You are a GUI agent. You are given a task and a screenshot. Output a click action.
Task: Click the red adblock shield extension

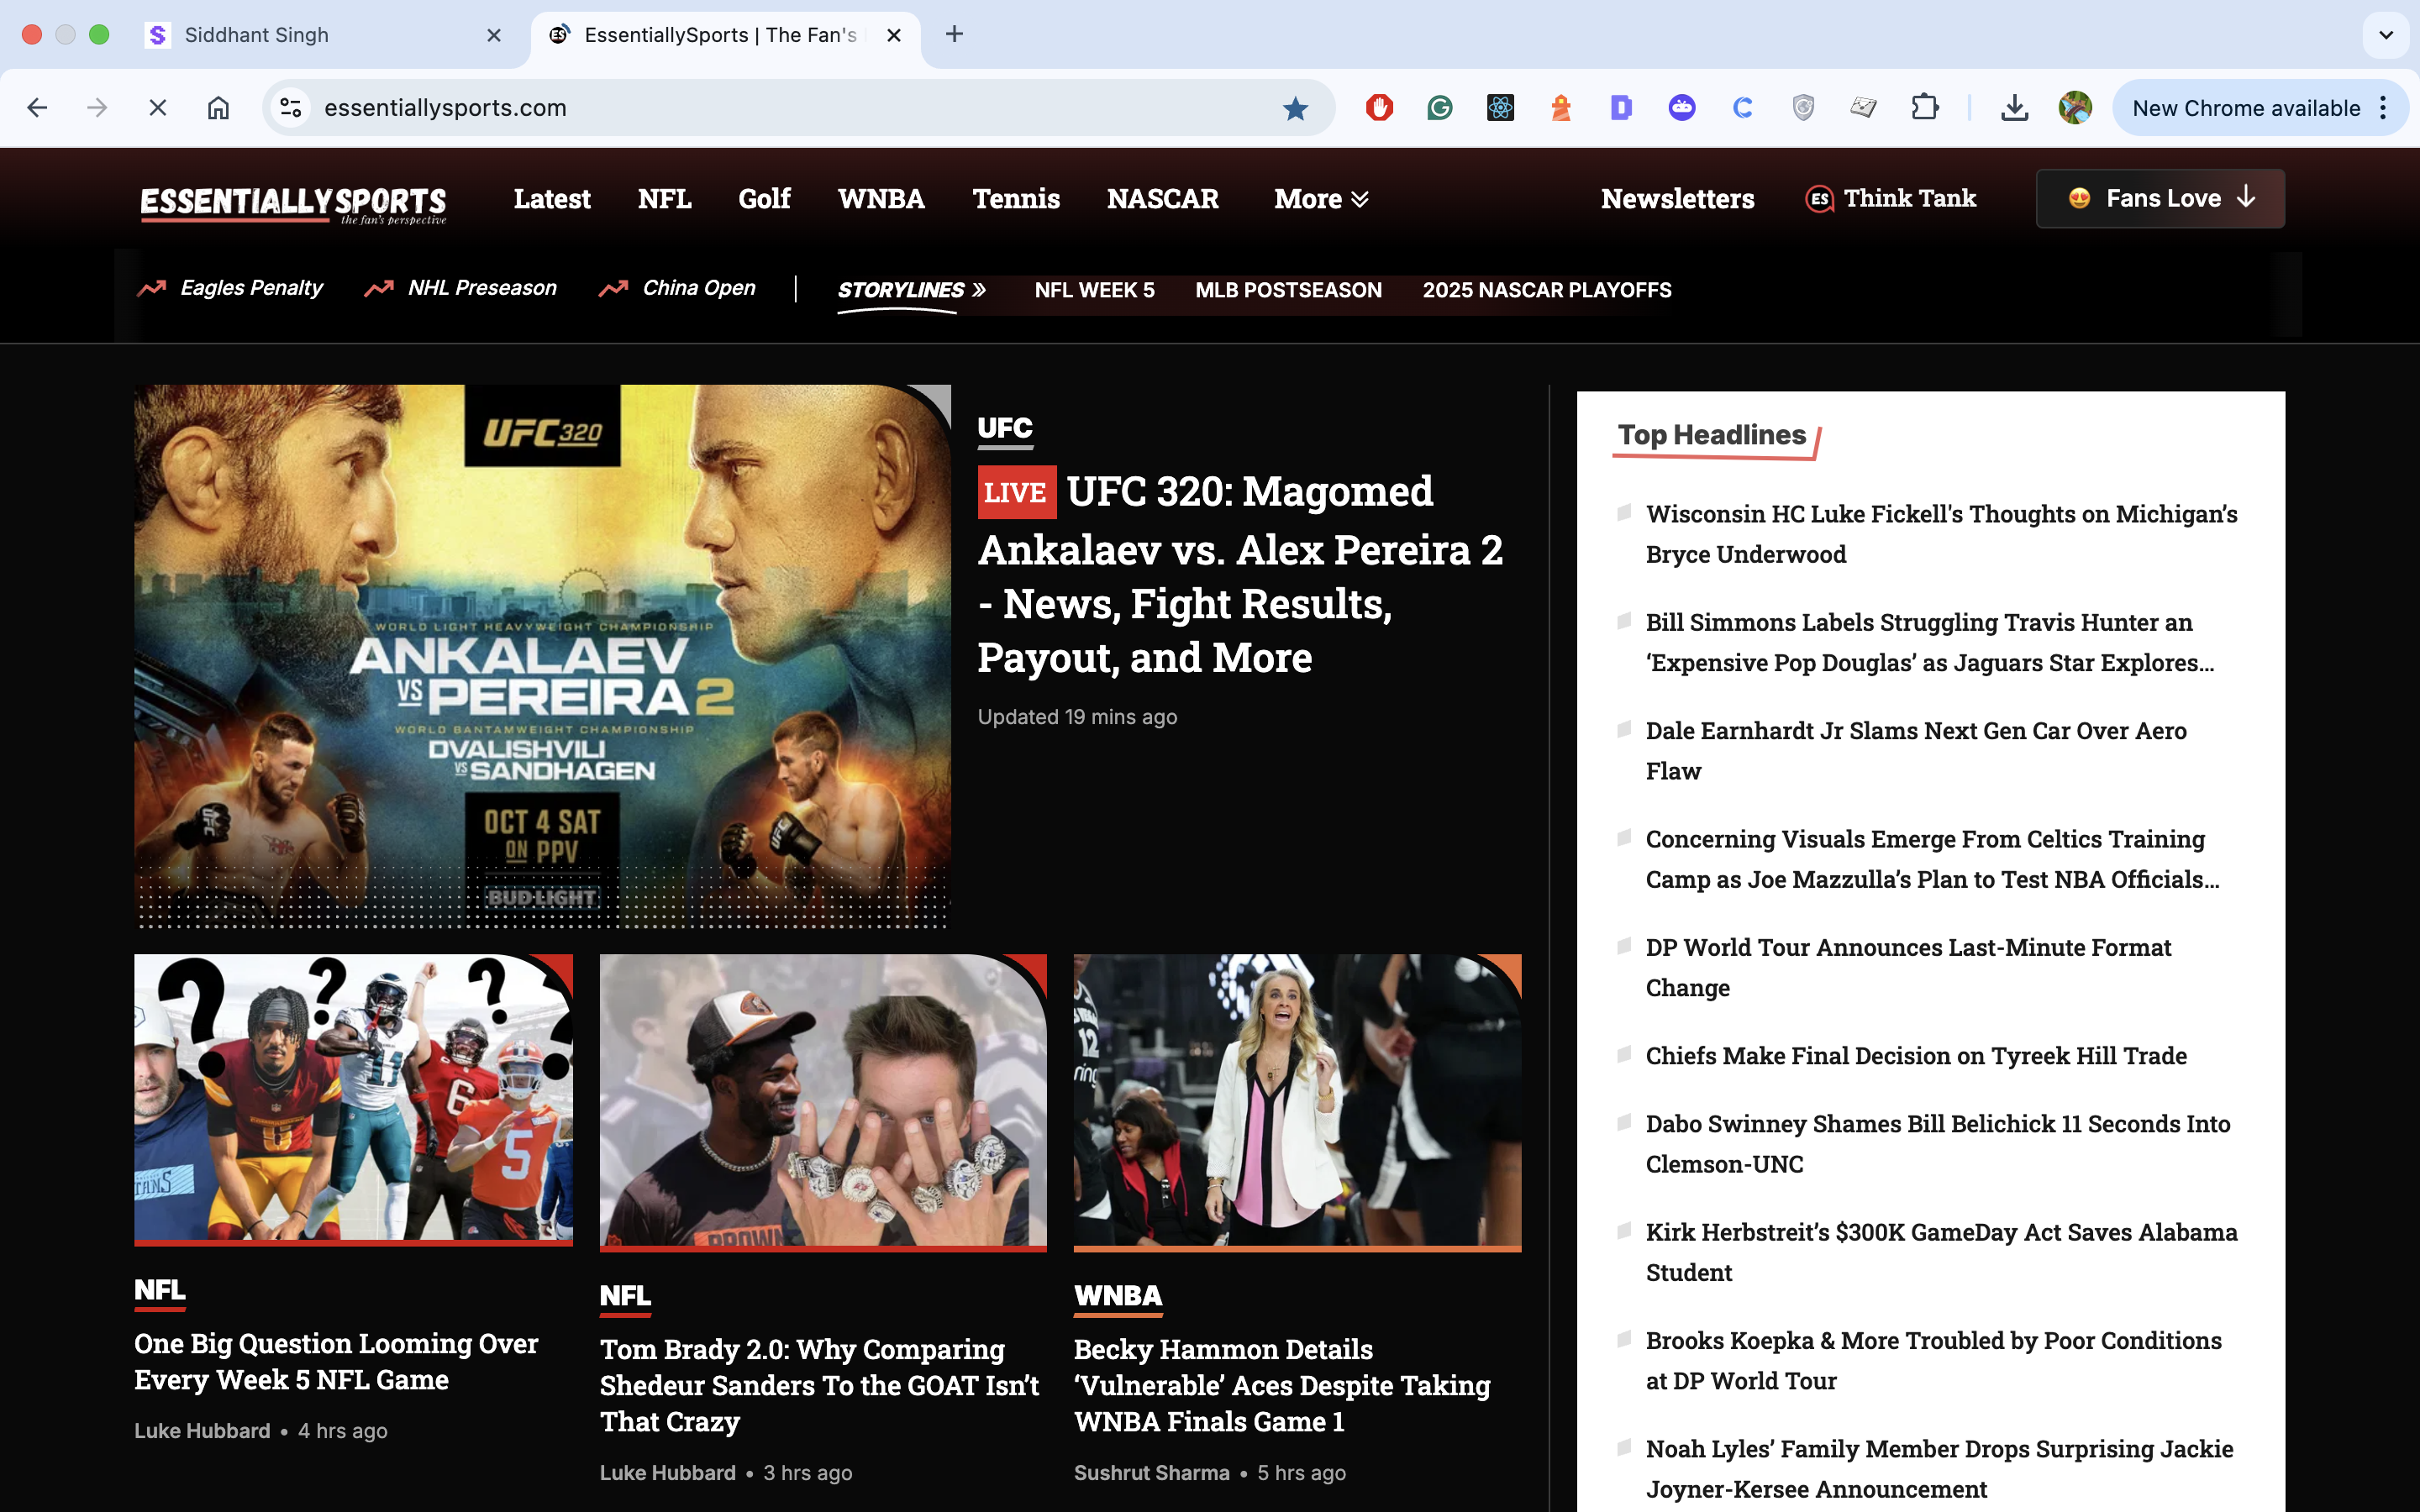tap(1379, 108)
